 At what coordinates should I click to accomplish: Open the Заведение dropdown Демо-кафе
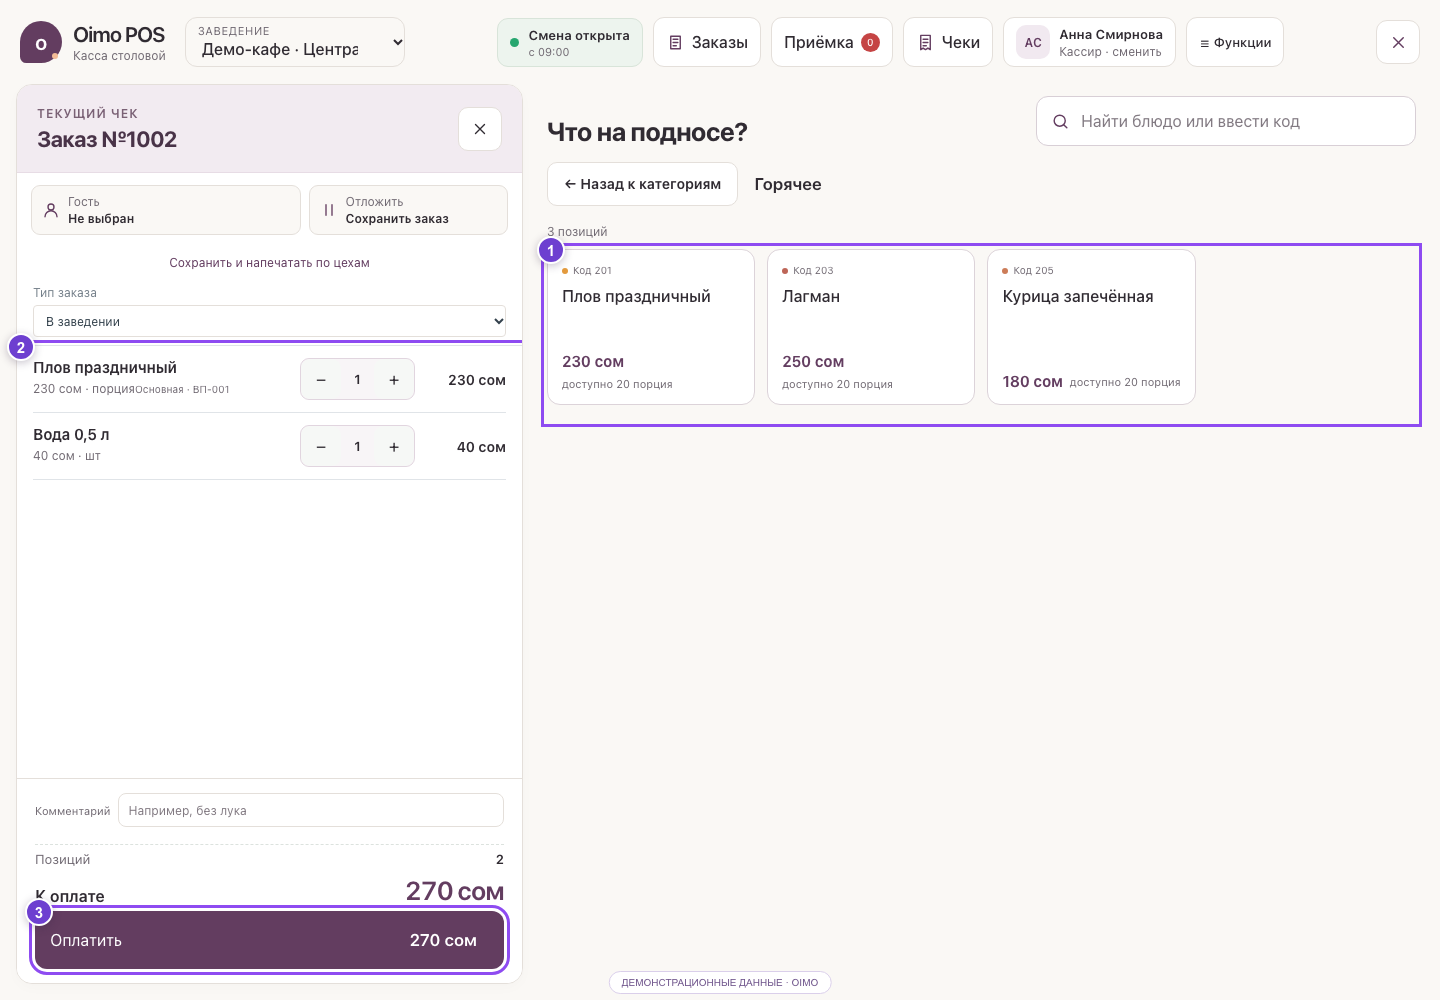coord(295,42)
